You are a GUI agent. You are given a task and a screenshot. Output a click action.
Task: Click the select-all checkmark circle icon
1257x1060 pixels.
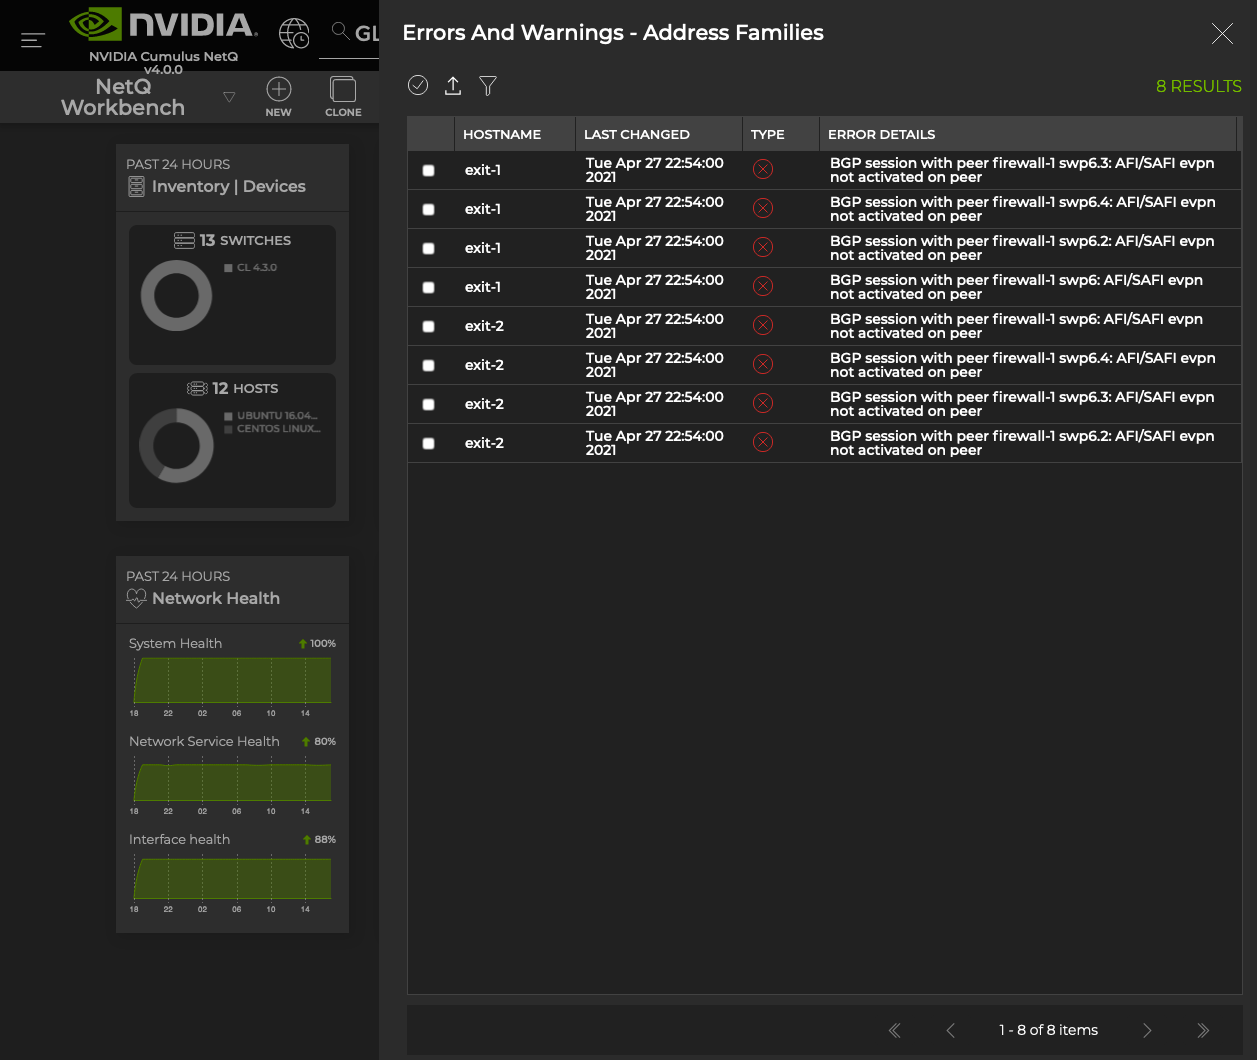pos(418,86)
